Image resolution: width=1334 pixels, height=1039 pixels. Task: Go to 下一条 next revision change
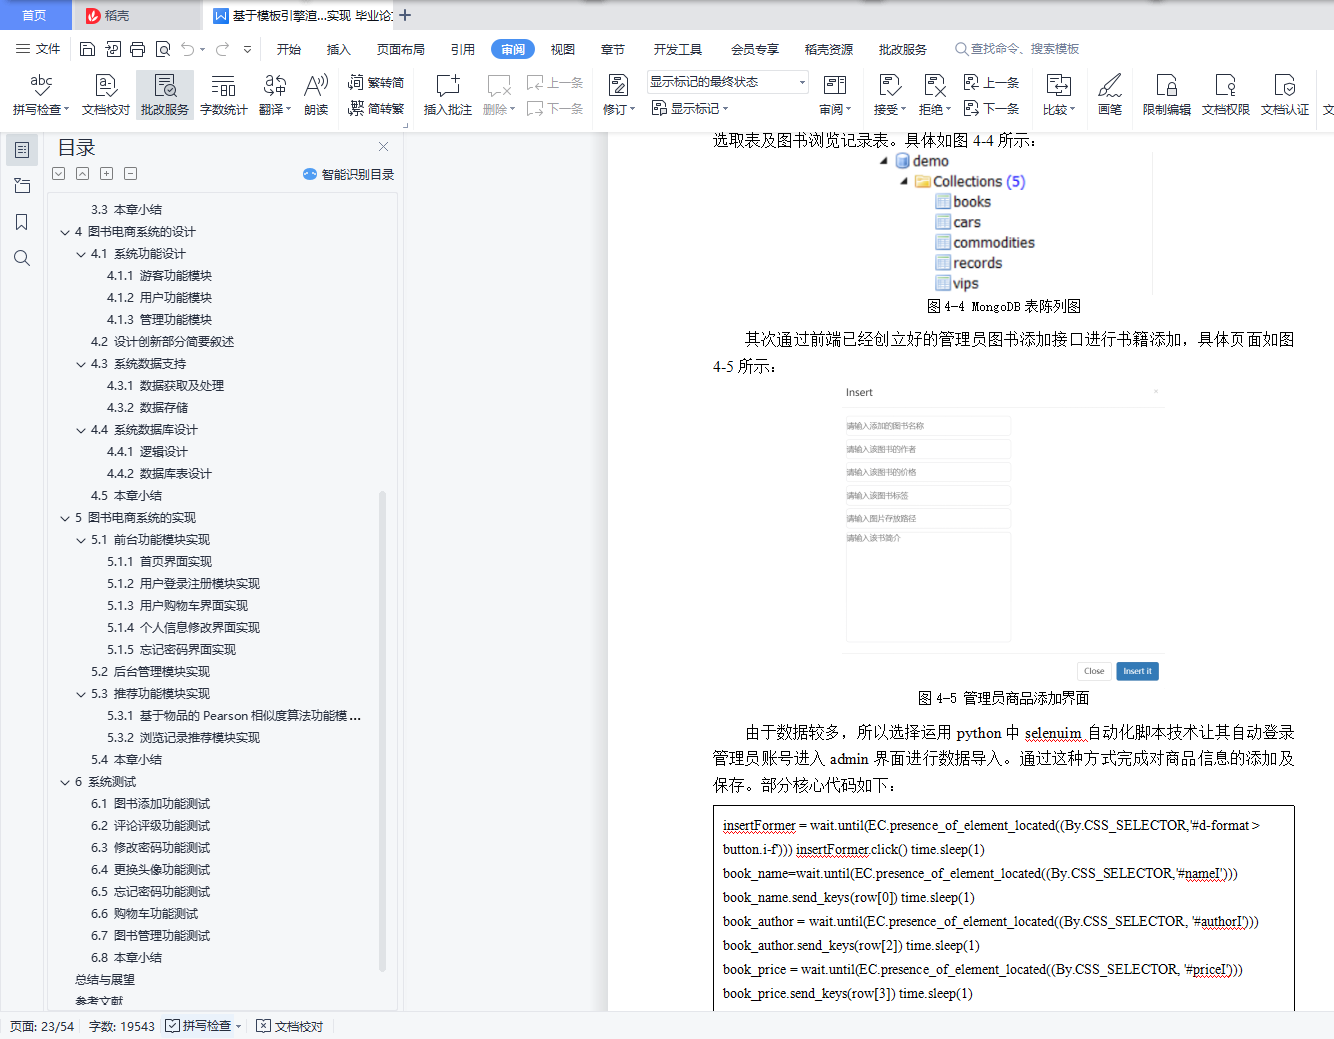click(x=991, y=108)
